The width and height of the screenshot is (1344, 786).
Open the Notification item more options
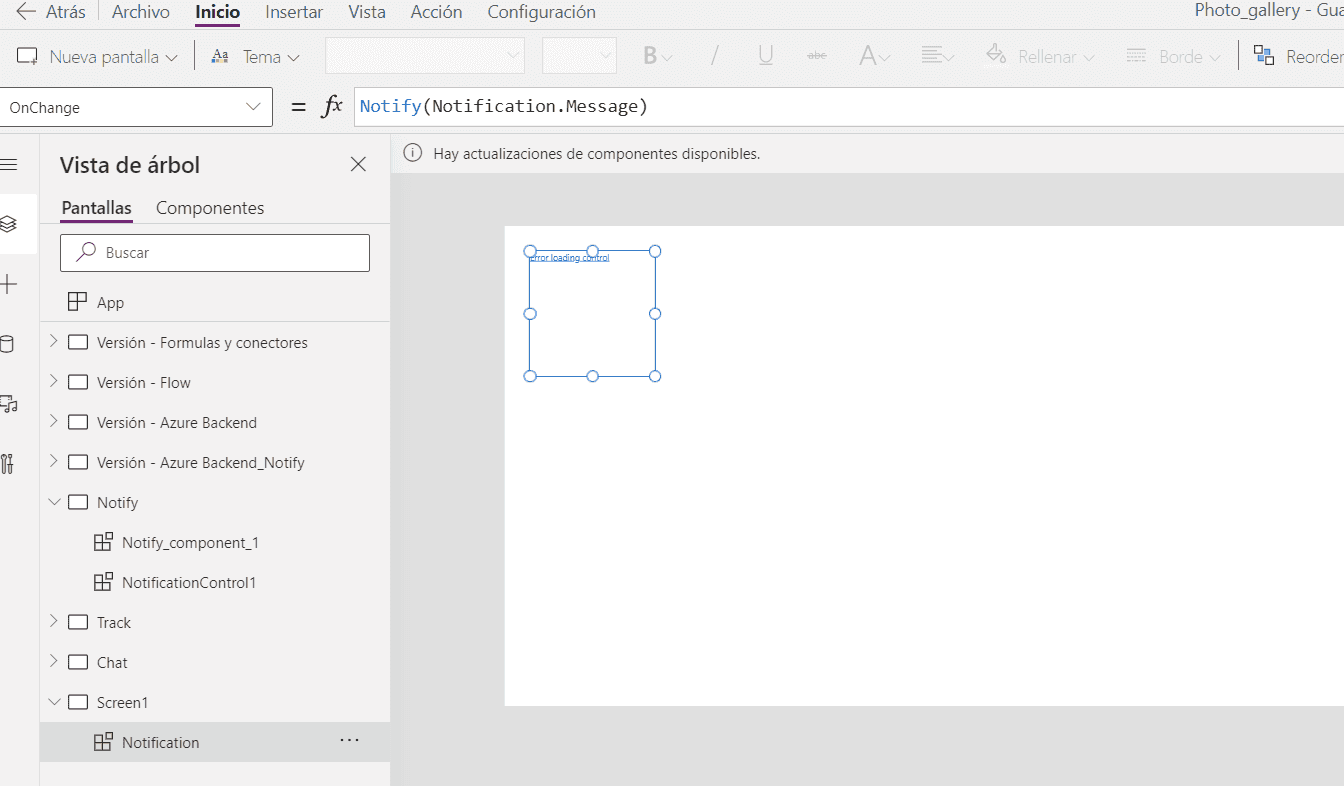pos(349,741)
